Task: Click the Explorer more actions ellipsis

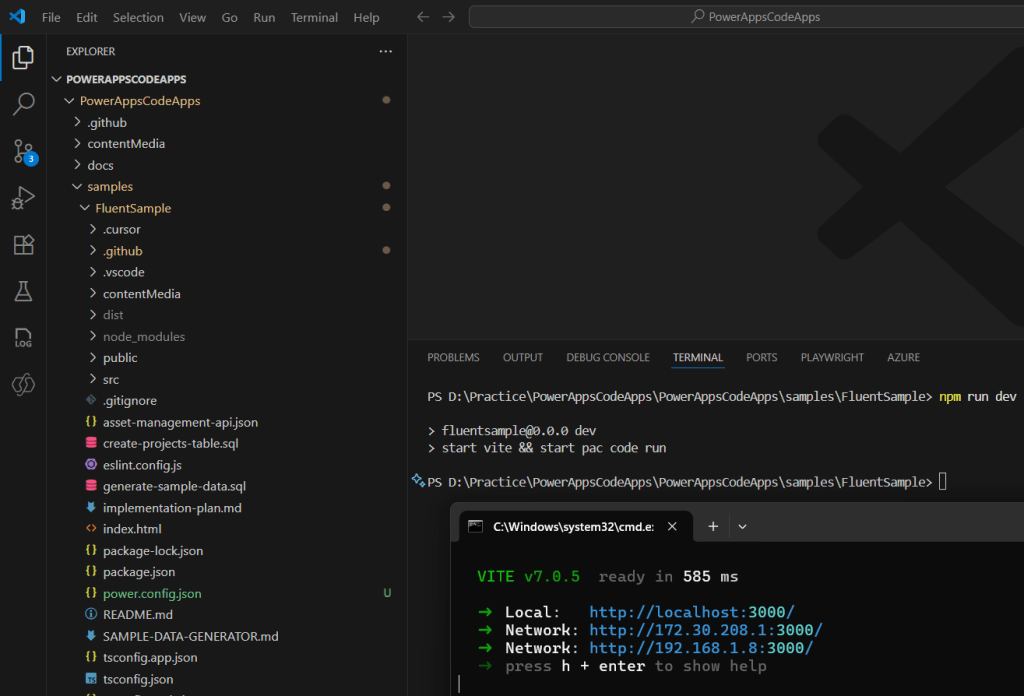Action: (386, 51)
